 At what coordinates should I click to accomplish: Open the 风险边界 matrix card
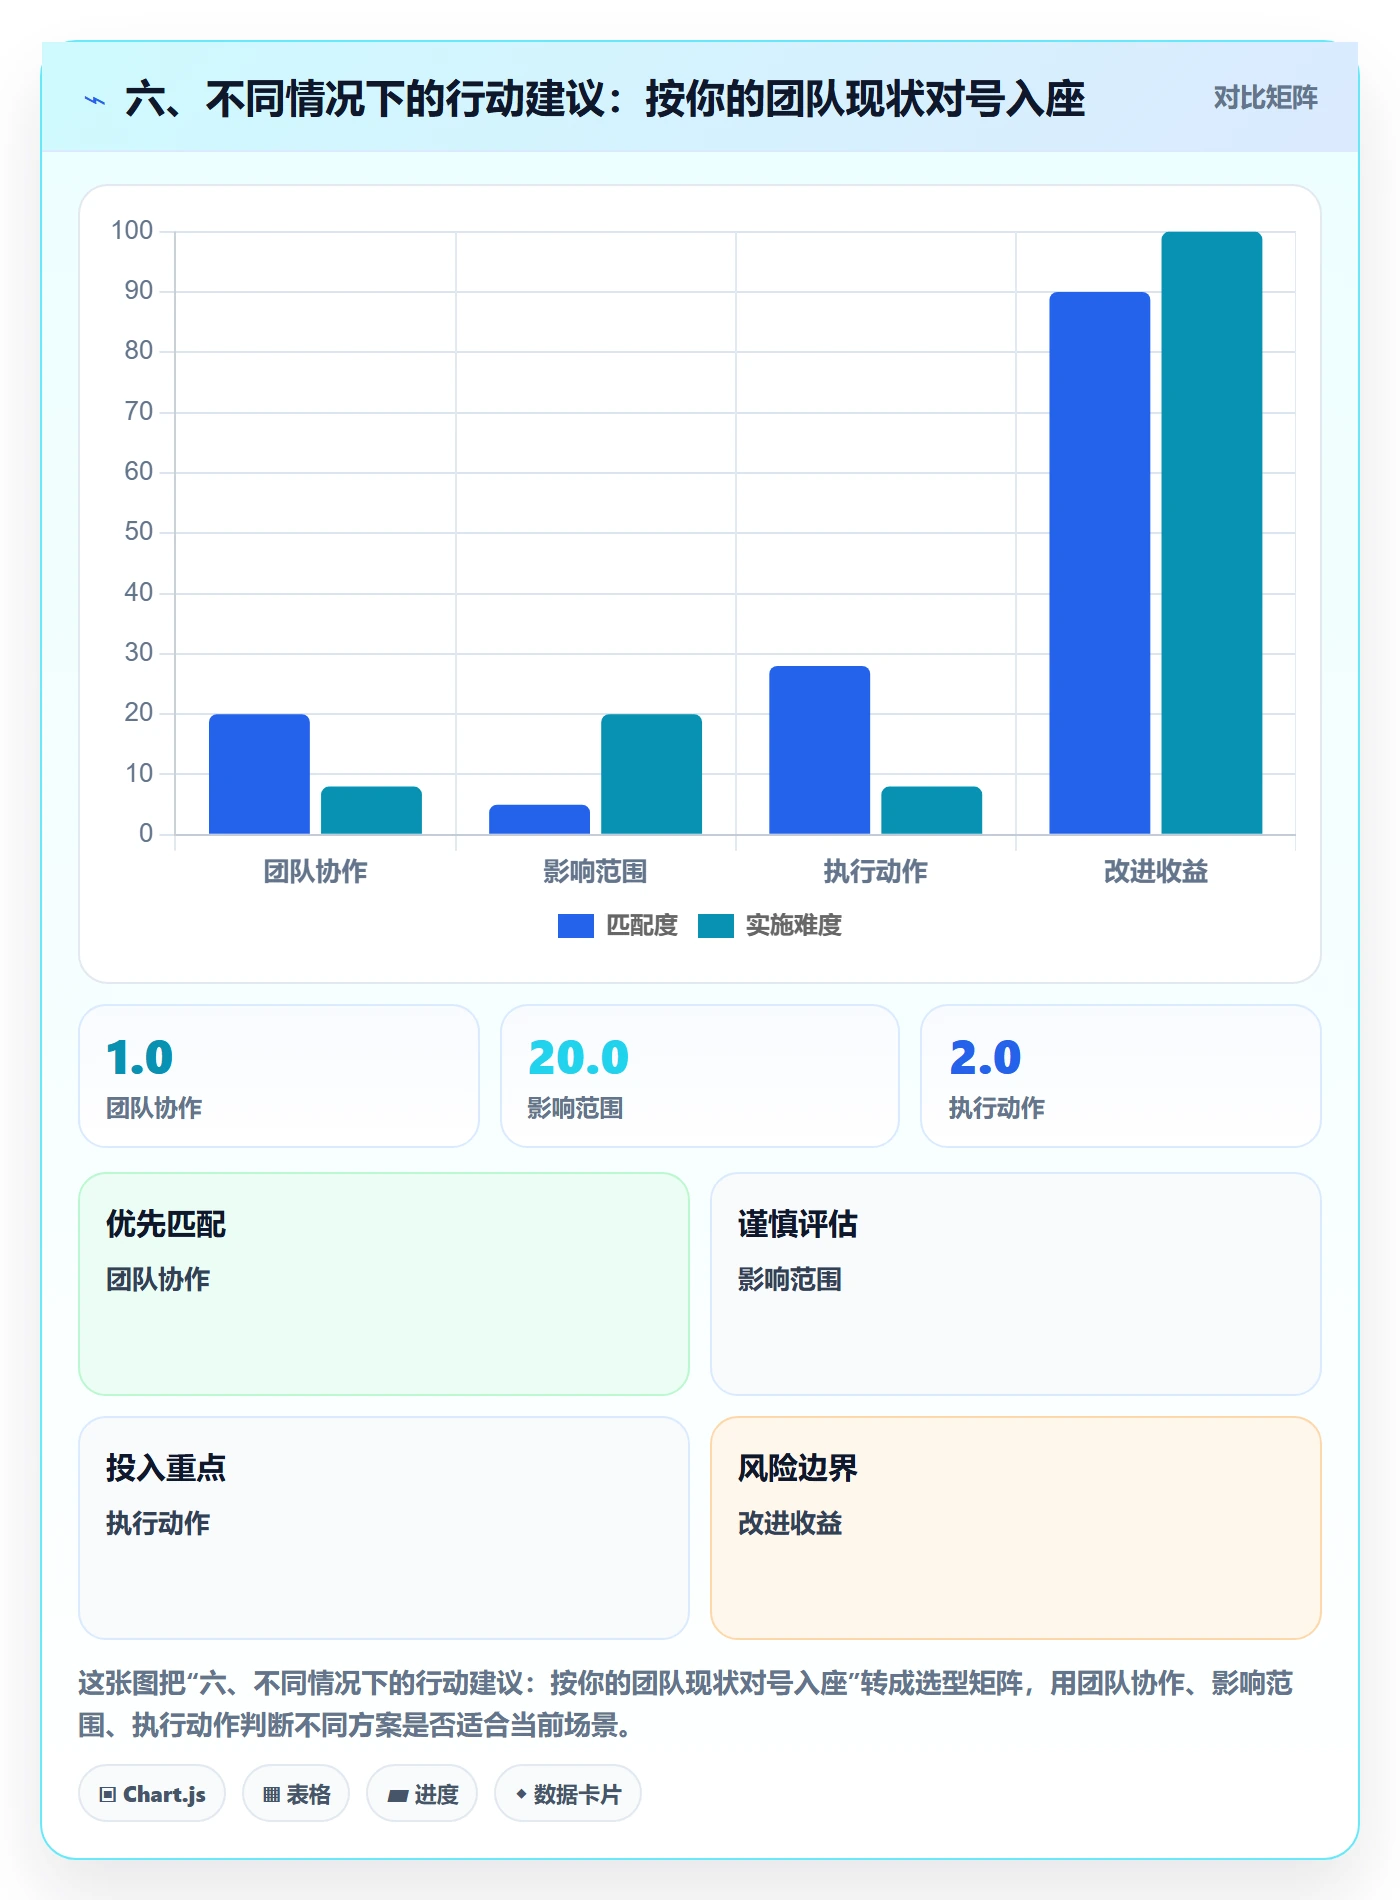point(1016,1528)
